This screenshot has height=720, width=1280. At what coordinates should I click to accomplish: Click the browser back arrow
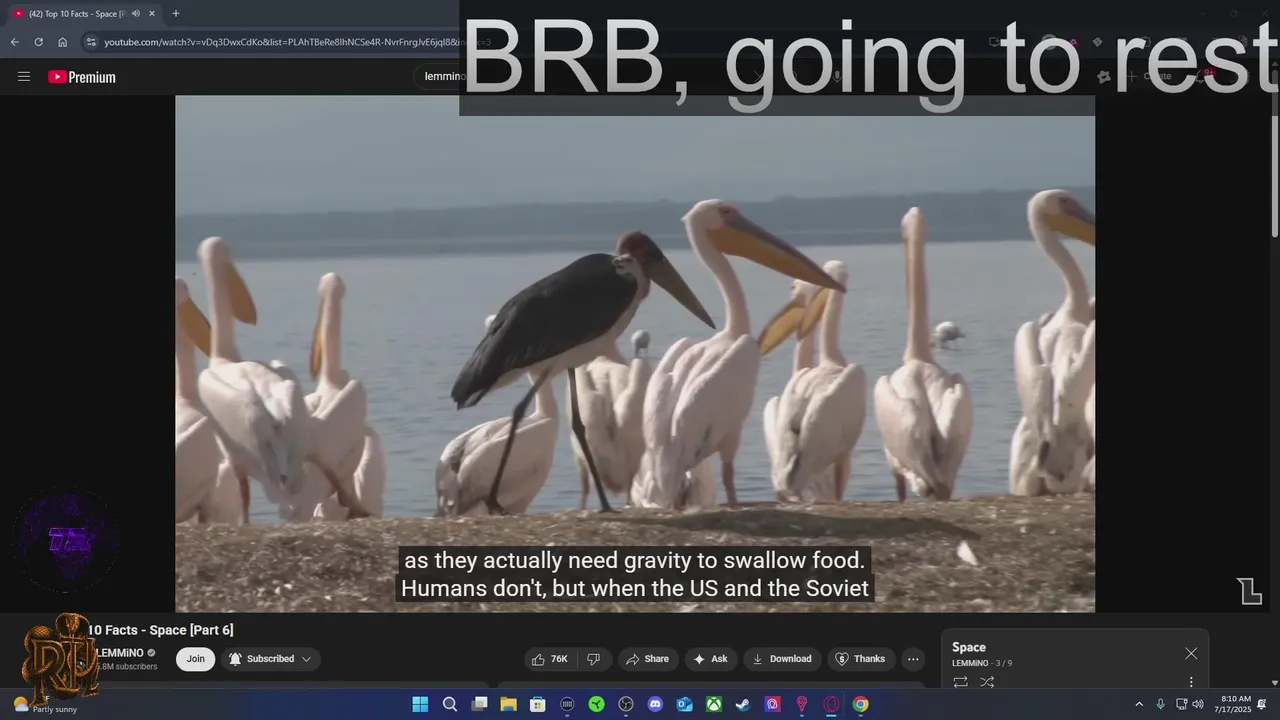(14, 42)
